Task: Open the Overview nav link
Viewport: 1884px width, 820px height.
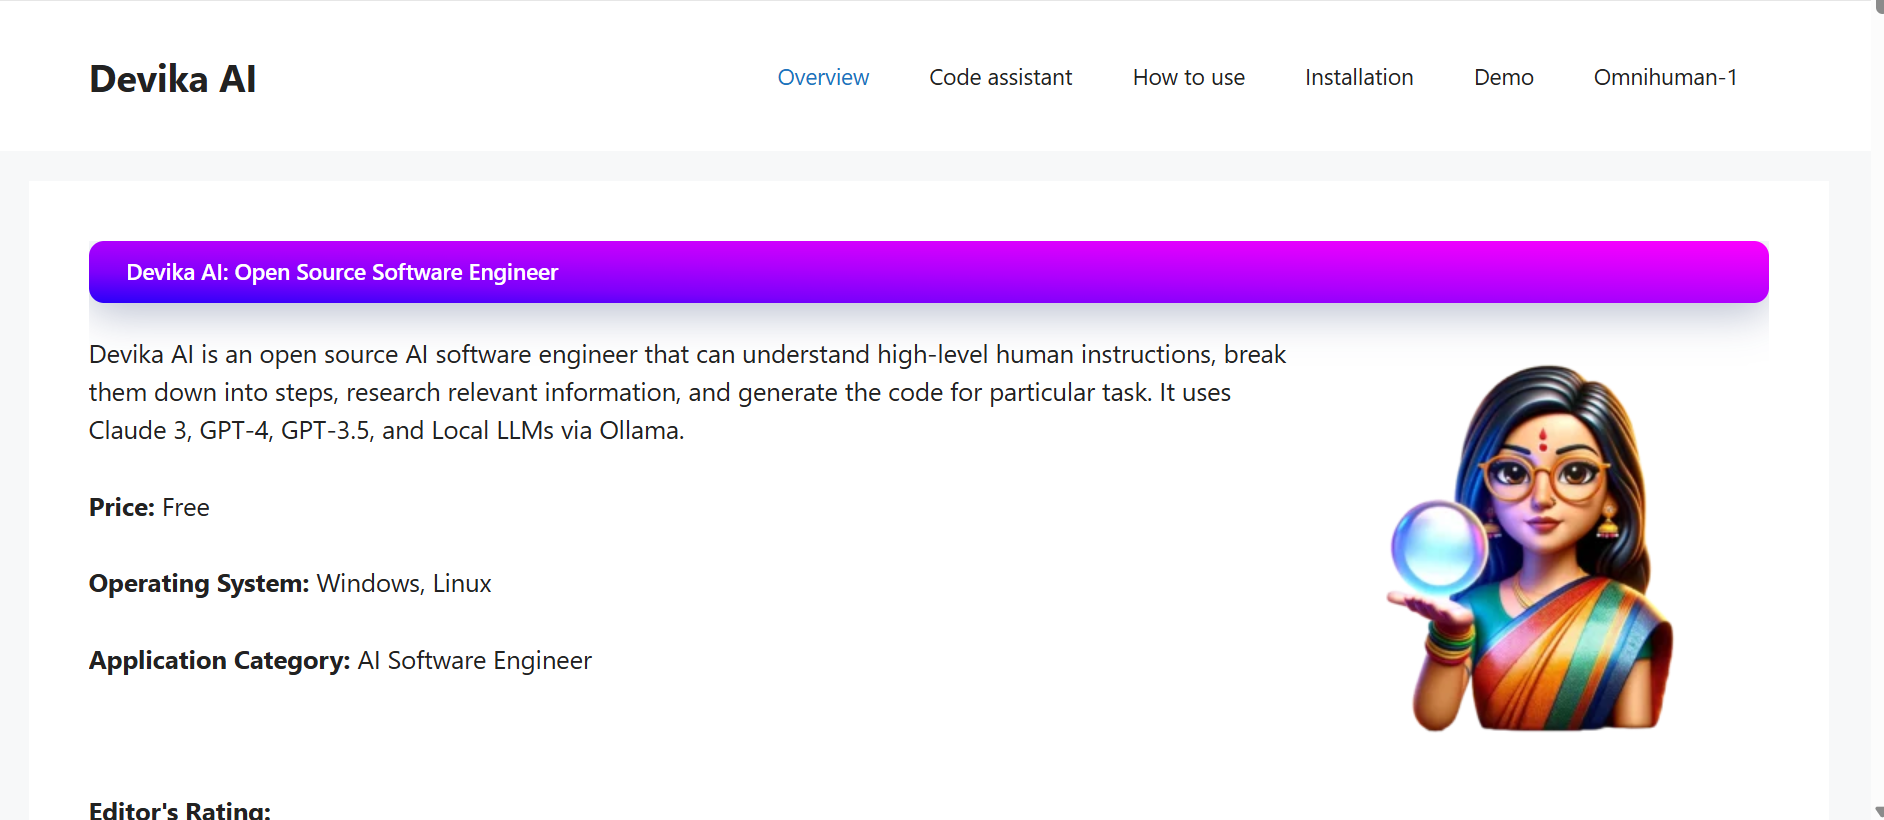Action: [823, 77]
